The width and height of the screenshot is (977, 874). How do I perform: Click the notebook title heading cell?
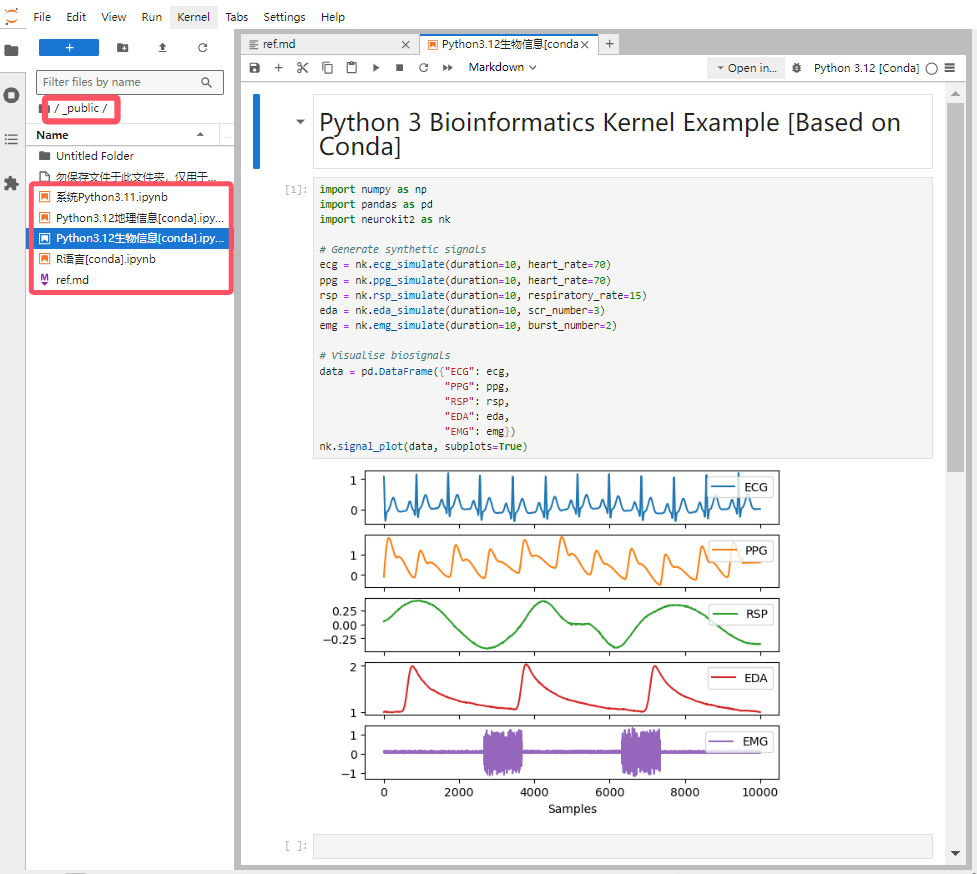pos(622,132)
